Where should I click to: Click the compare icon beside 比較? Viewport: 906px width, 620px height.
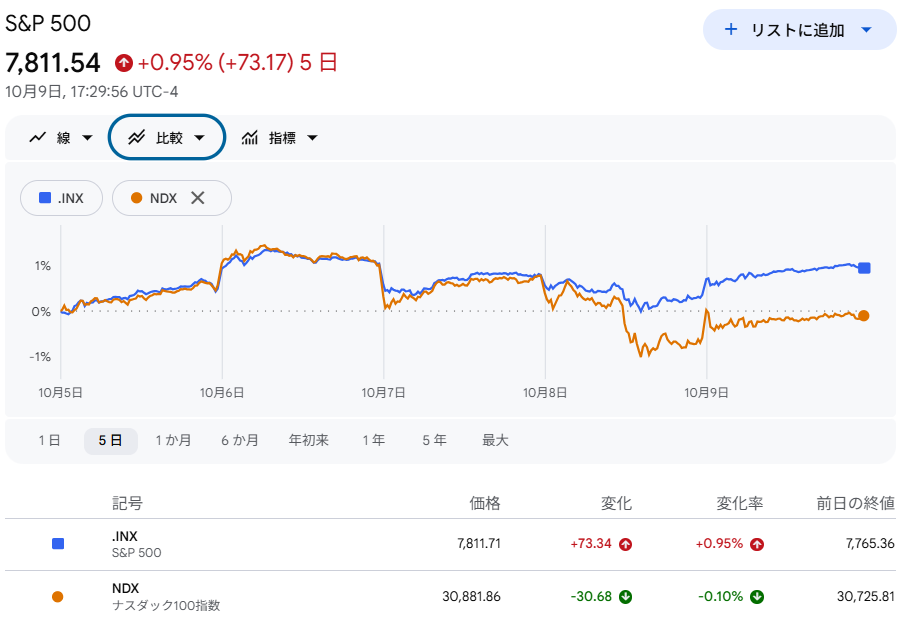(136, 138)
